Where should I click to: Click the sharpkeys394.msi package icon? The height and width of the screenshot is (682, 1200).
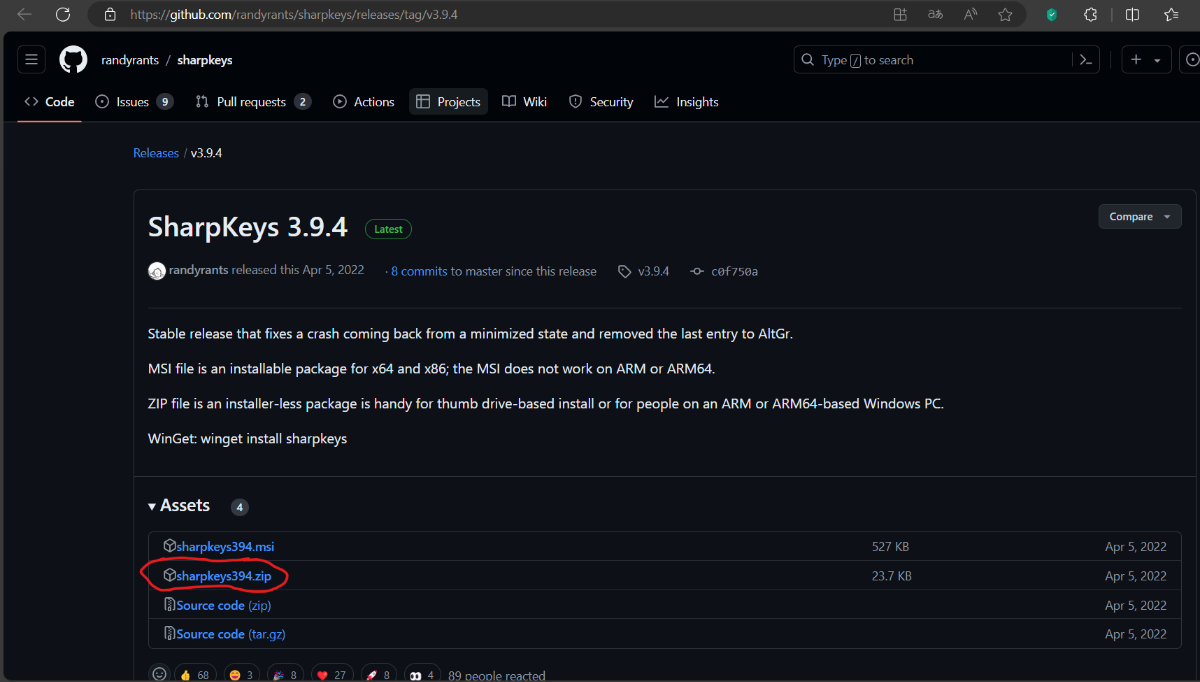point(170,546)
